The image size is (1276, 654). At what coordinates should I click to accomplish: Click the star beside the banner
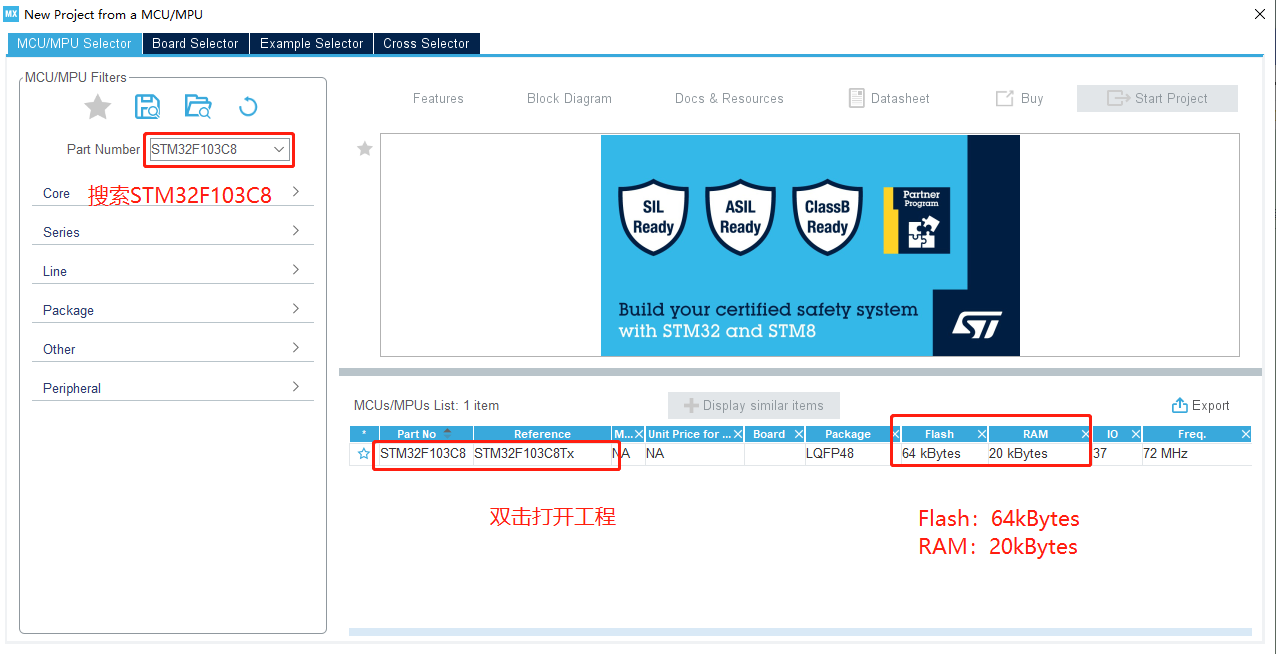tap(365, 149)
